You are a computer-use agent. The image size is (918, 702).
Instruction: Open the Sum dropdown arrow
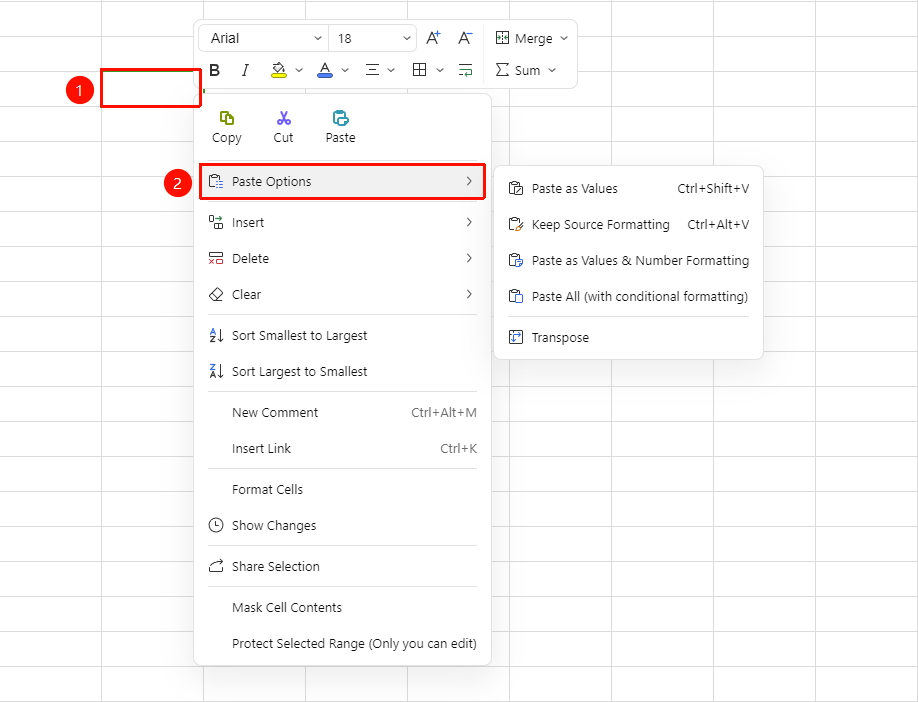pyautogui.click(x=552, y=70)
